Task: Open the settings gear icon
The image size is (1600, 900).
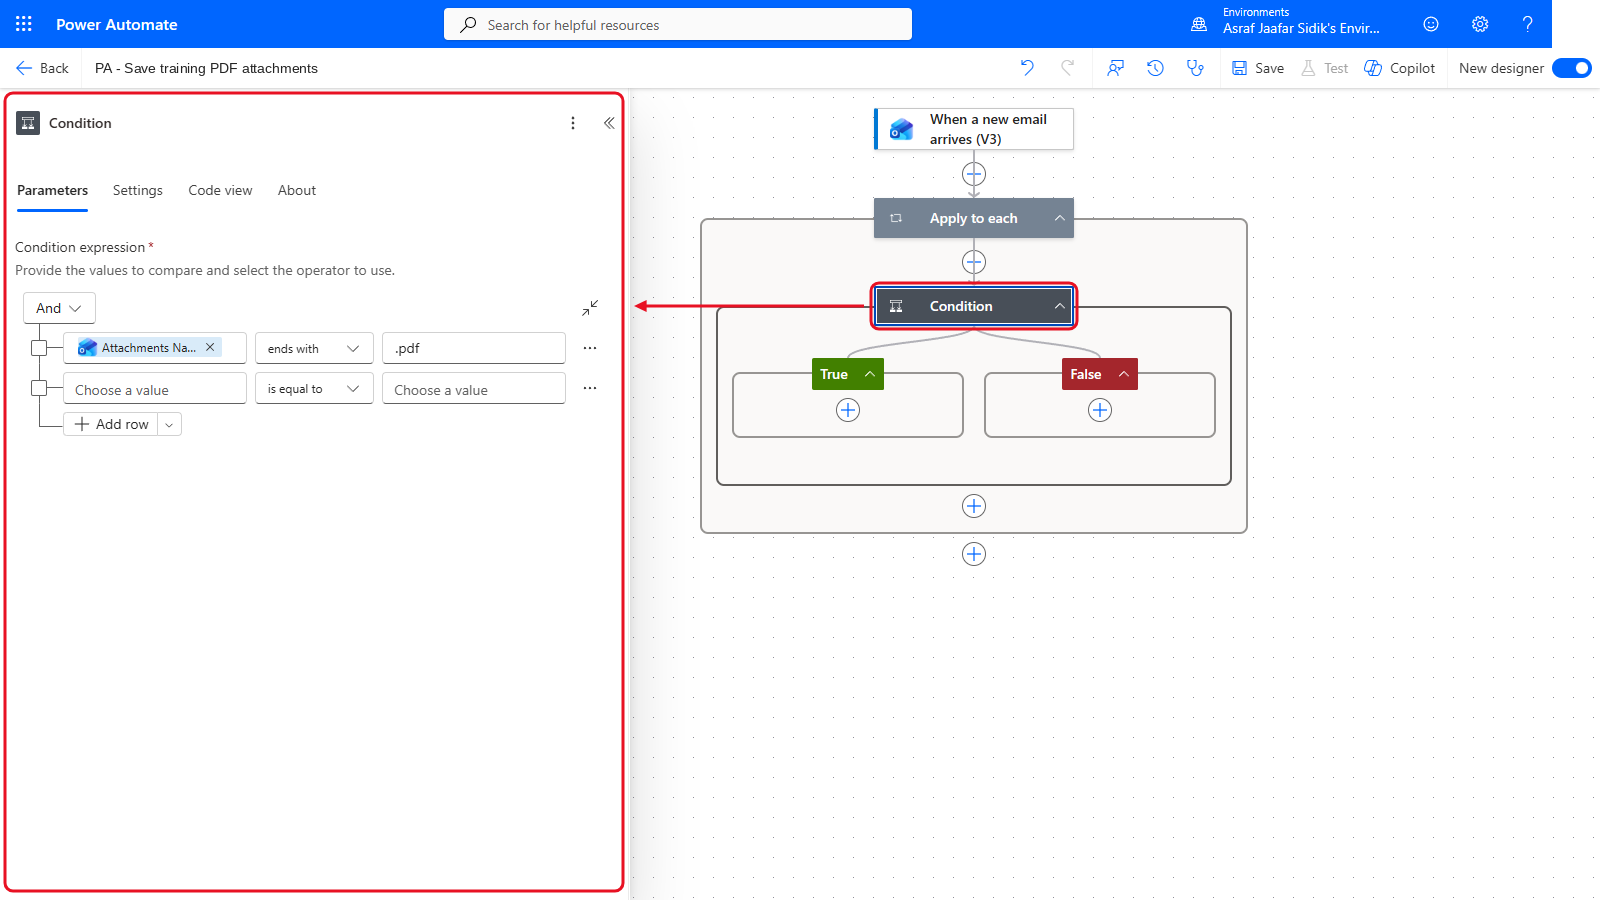Action: click(x=1480, y=24)
